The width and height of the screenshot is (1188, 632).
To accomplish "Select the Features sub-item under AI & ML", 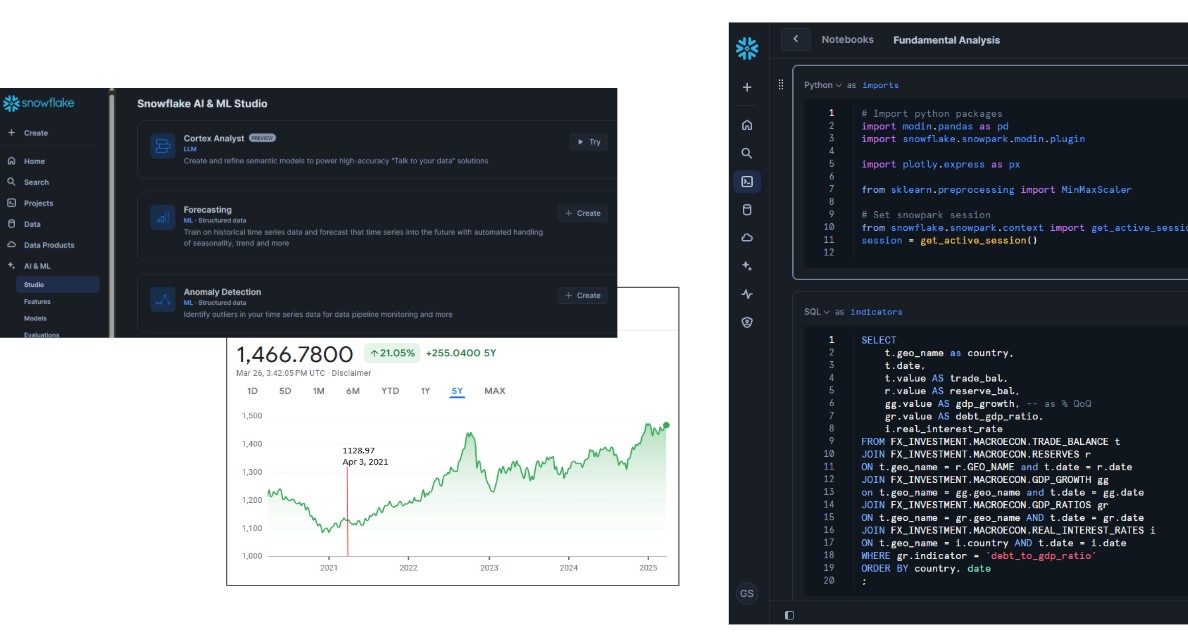I will [x=37, y=302].
